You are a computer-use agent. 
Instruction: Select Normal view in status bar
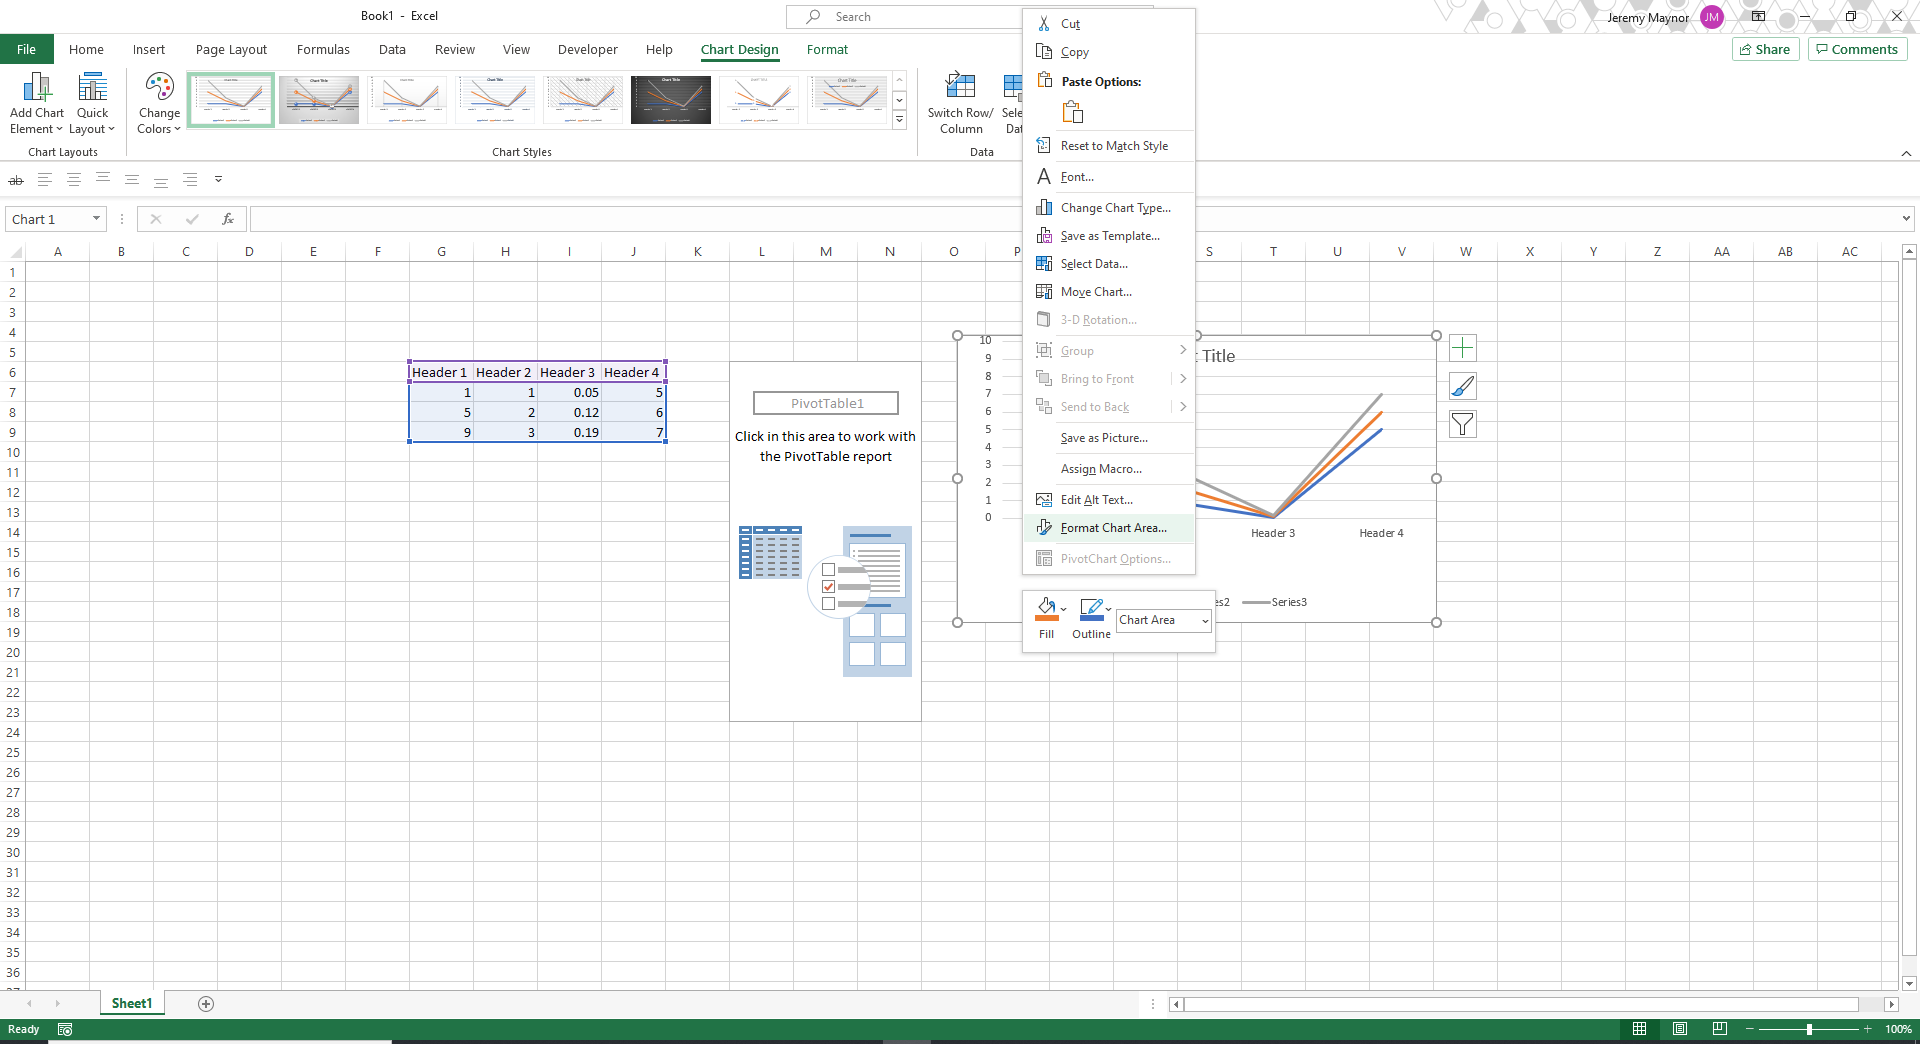click(x=1640, y=1029)
